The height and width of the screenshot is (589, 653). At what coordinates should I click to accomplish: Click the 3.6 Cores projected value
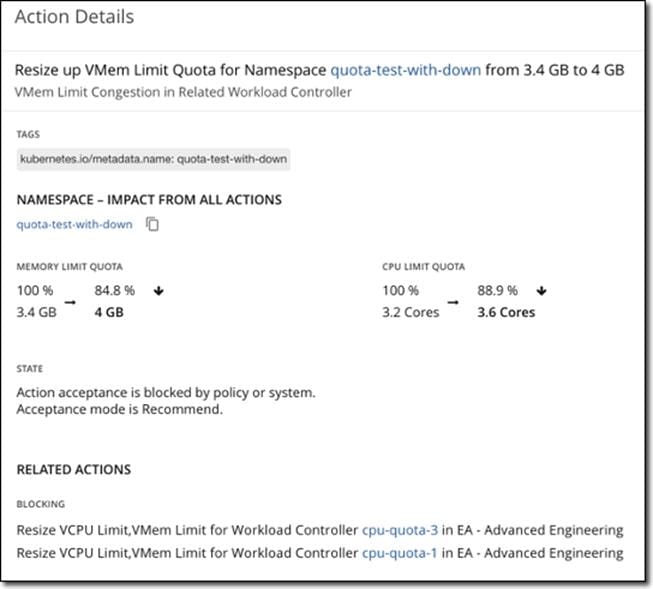coord(506,312)
